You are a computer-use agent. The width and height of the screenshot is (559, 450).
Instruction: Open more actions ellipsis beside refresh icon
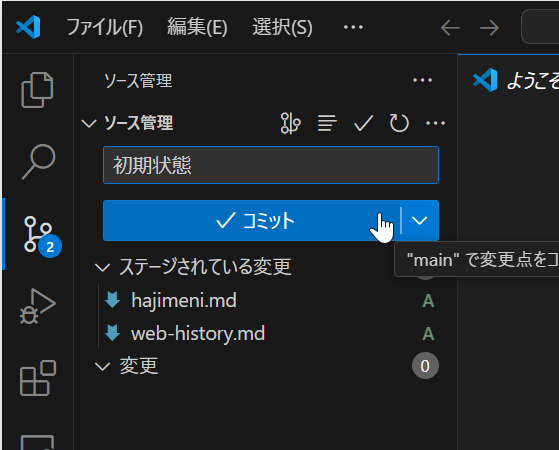tap(435, 123)
